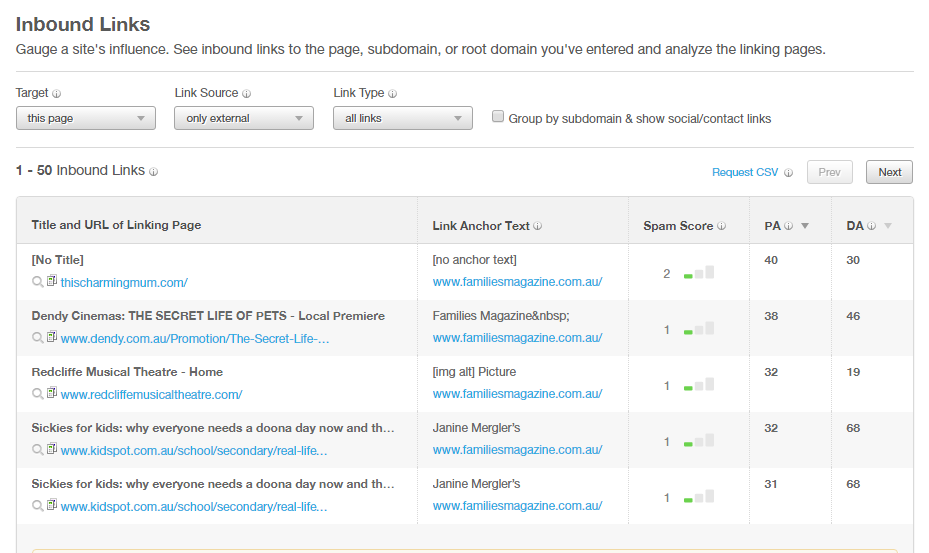Open the Link Source 'only external' dropdown
Image resolution: width=929 pixels, height=553 pixels.
pos(244,118)
